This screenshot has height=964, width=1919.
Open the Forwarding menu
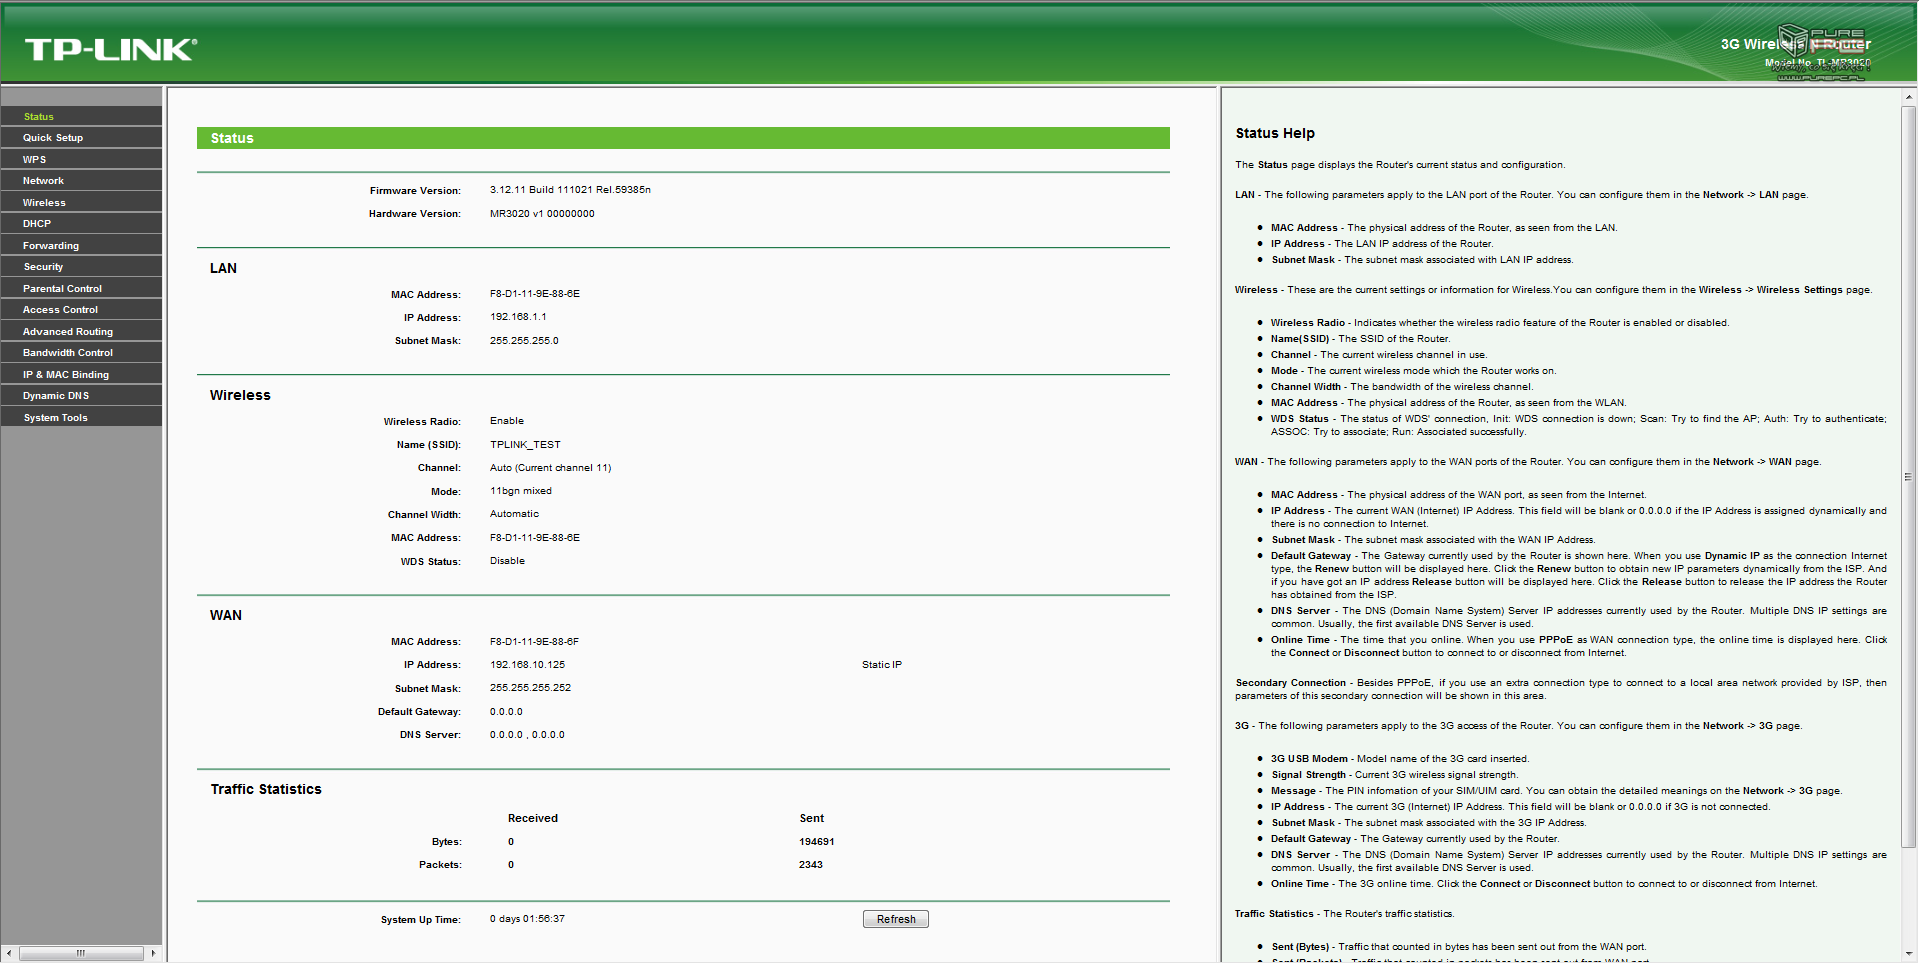coord(51,246)
